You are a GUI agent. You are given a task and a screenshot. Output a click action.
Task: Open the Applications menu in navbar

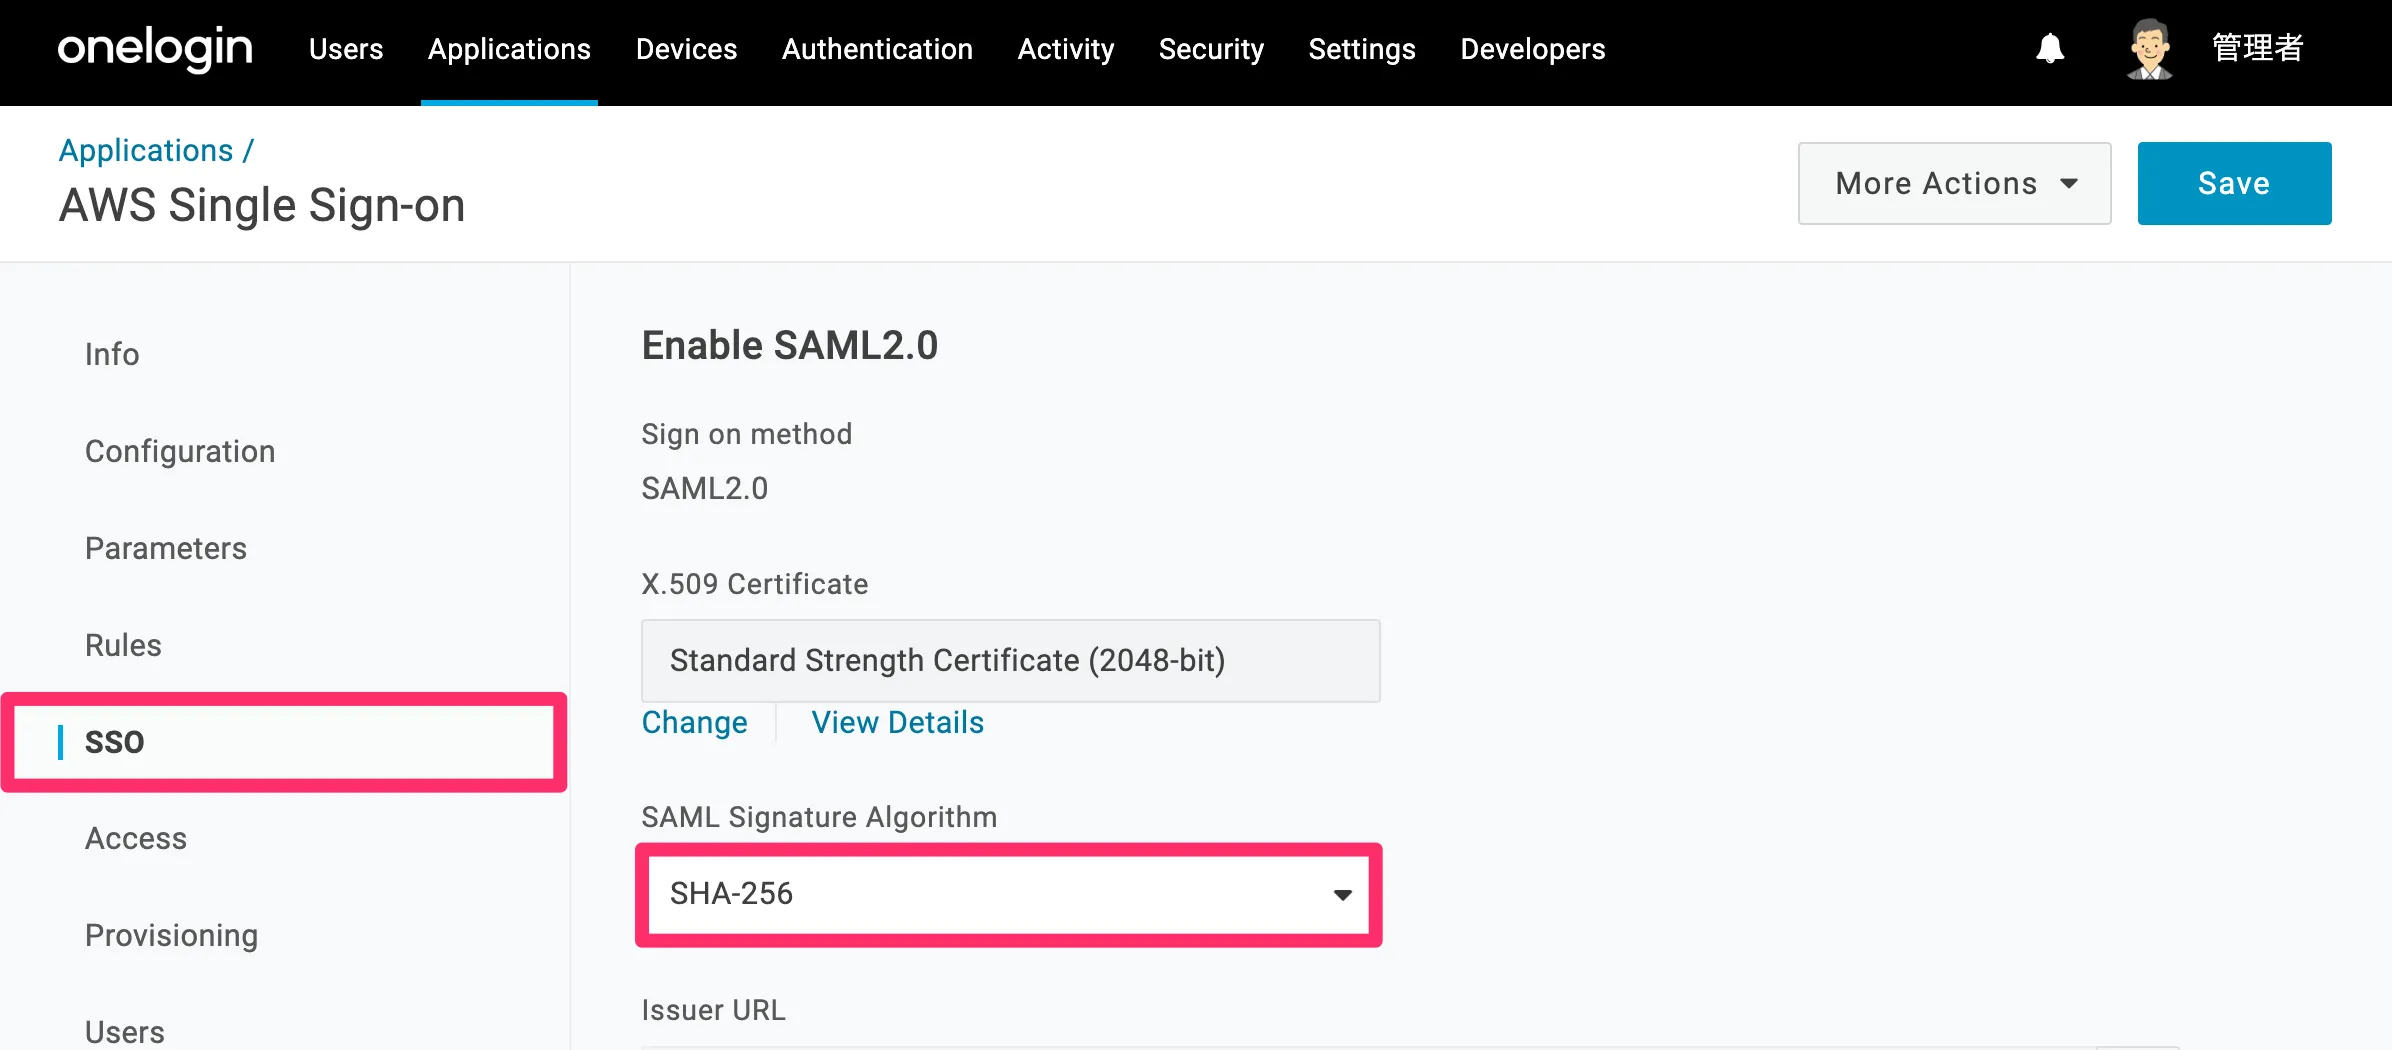click(x=509, y=49)
